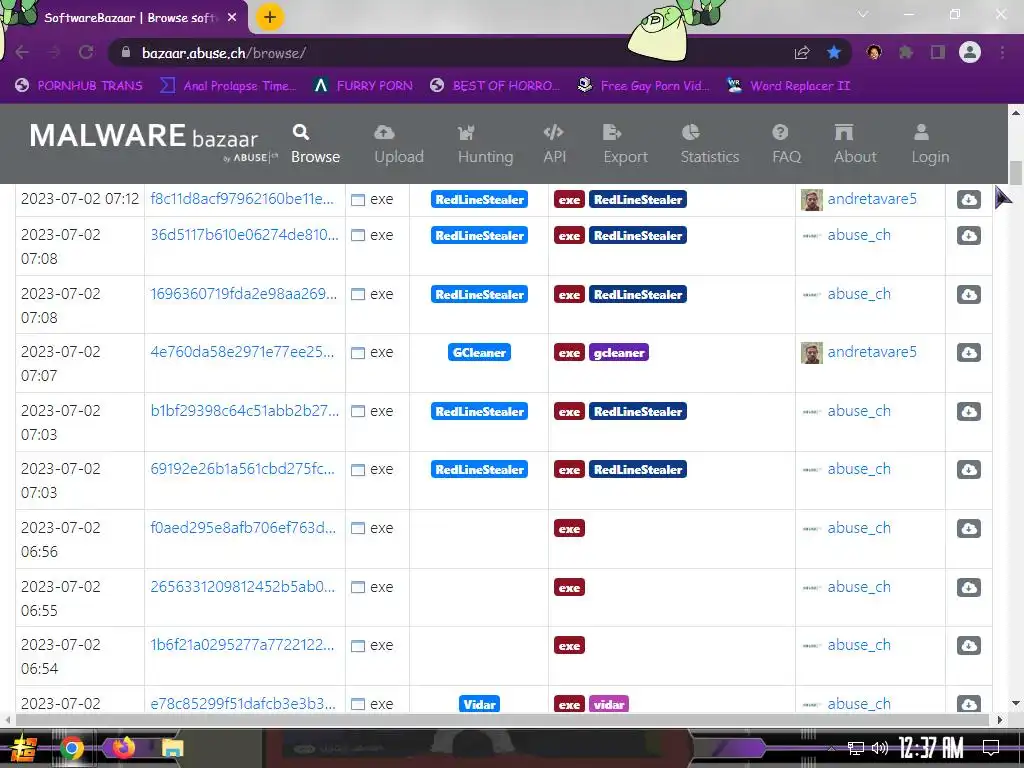Click the horizontal scrollbar at page bottom

[502, 720]
